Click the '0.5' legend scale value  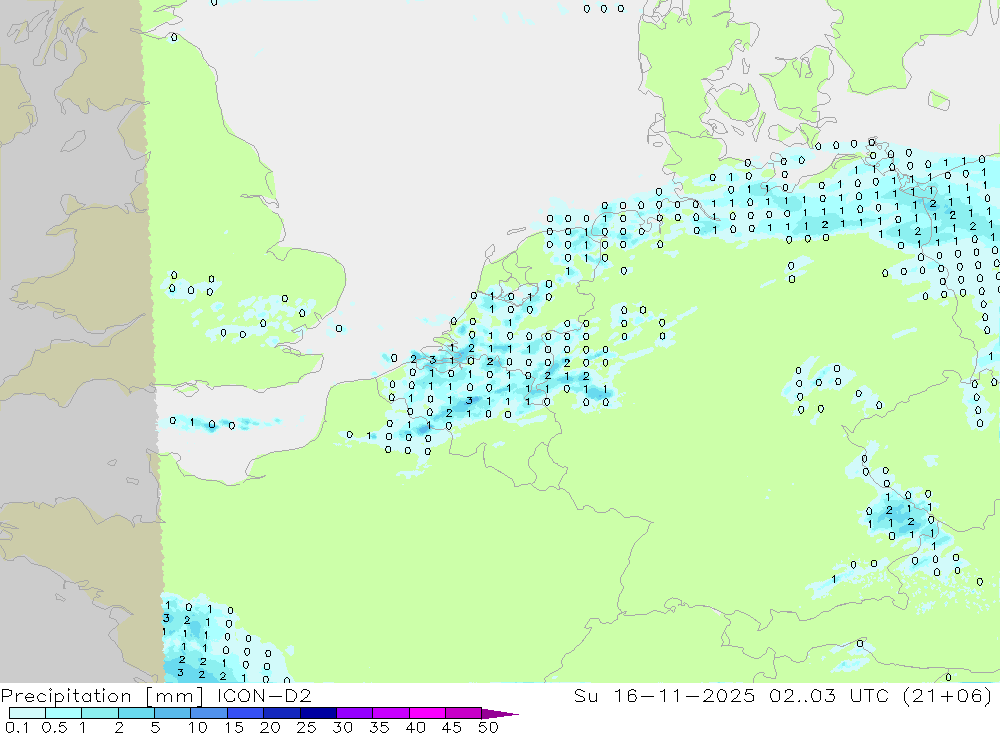(x=54, y=727)
